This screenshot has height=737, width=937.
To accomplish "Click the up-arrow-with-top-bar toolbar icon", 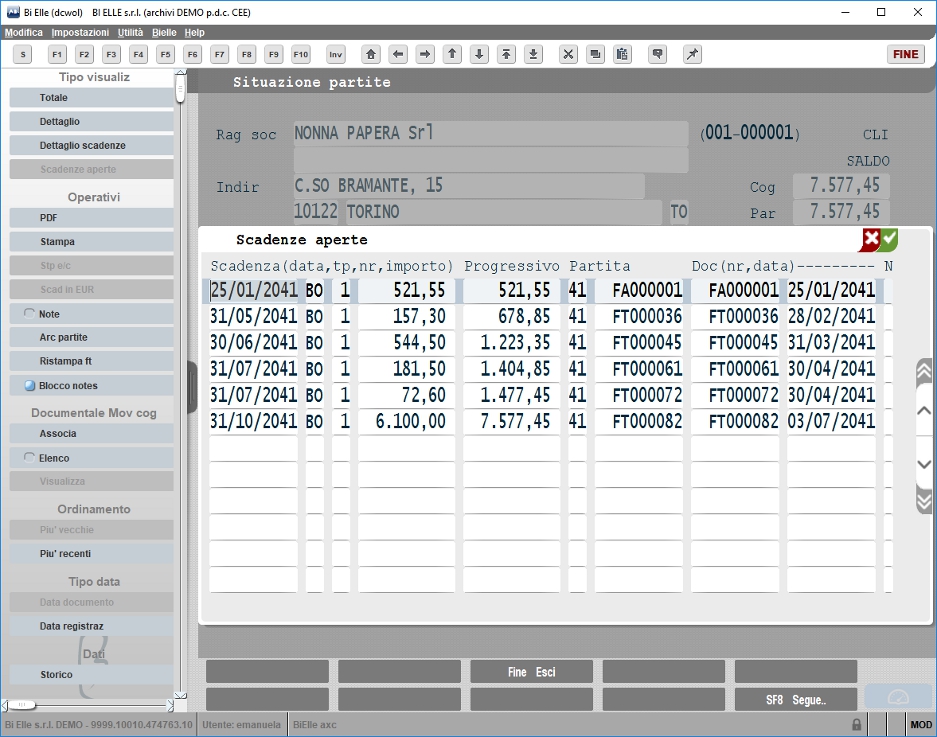I will click(506, 54).
